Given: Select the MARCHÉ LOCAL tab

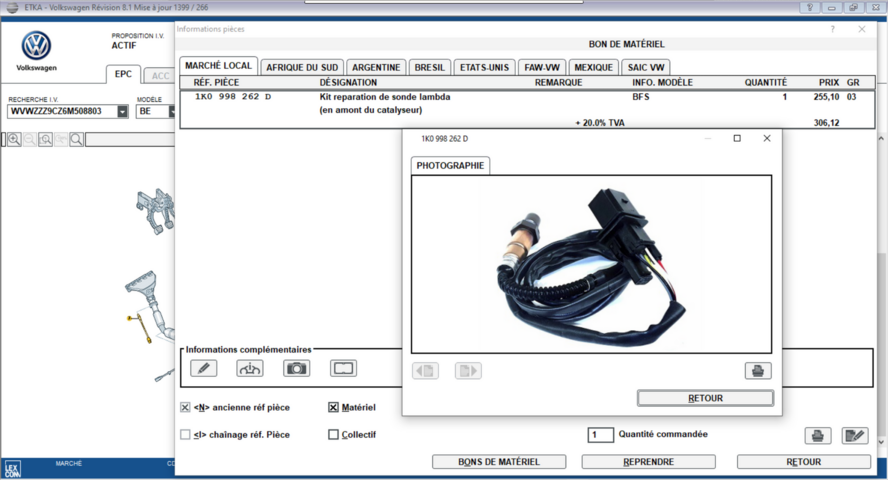Looking at the screenshot, I should coord(218,66).
